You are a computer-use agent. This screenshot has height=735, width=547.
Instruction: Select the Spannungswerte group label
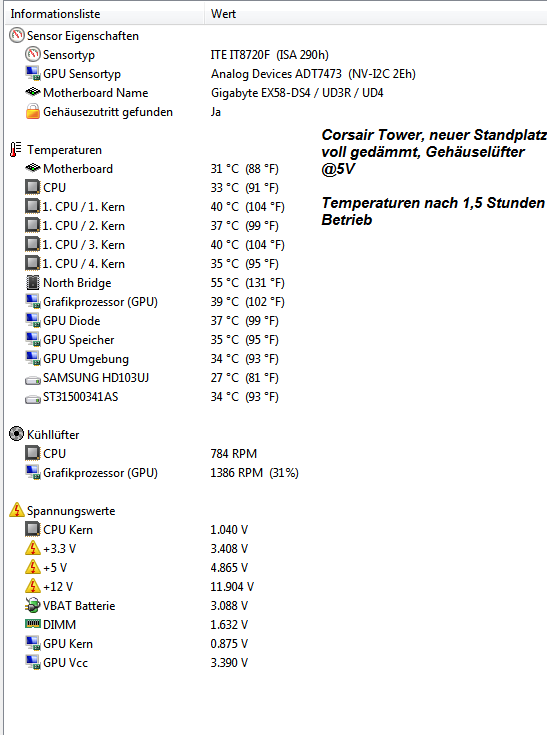[71, 511]
